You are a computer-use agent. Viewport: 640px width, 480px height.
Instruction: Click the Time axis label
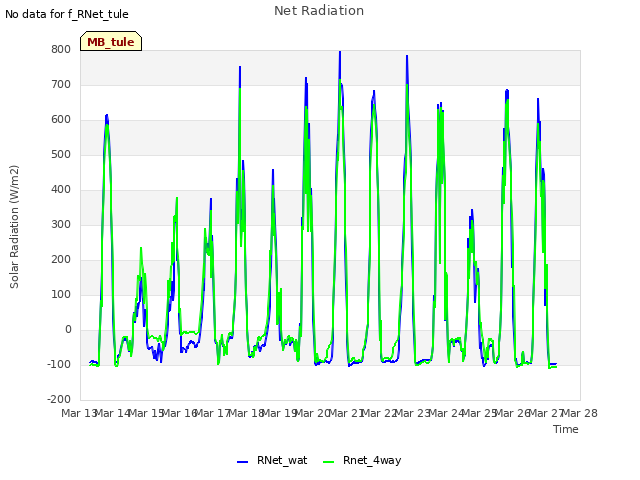[566, 429]
